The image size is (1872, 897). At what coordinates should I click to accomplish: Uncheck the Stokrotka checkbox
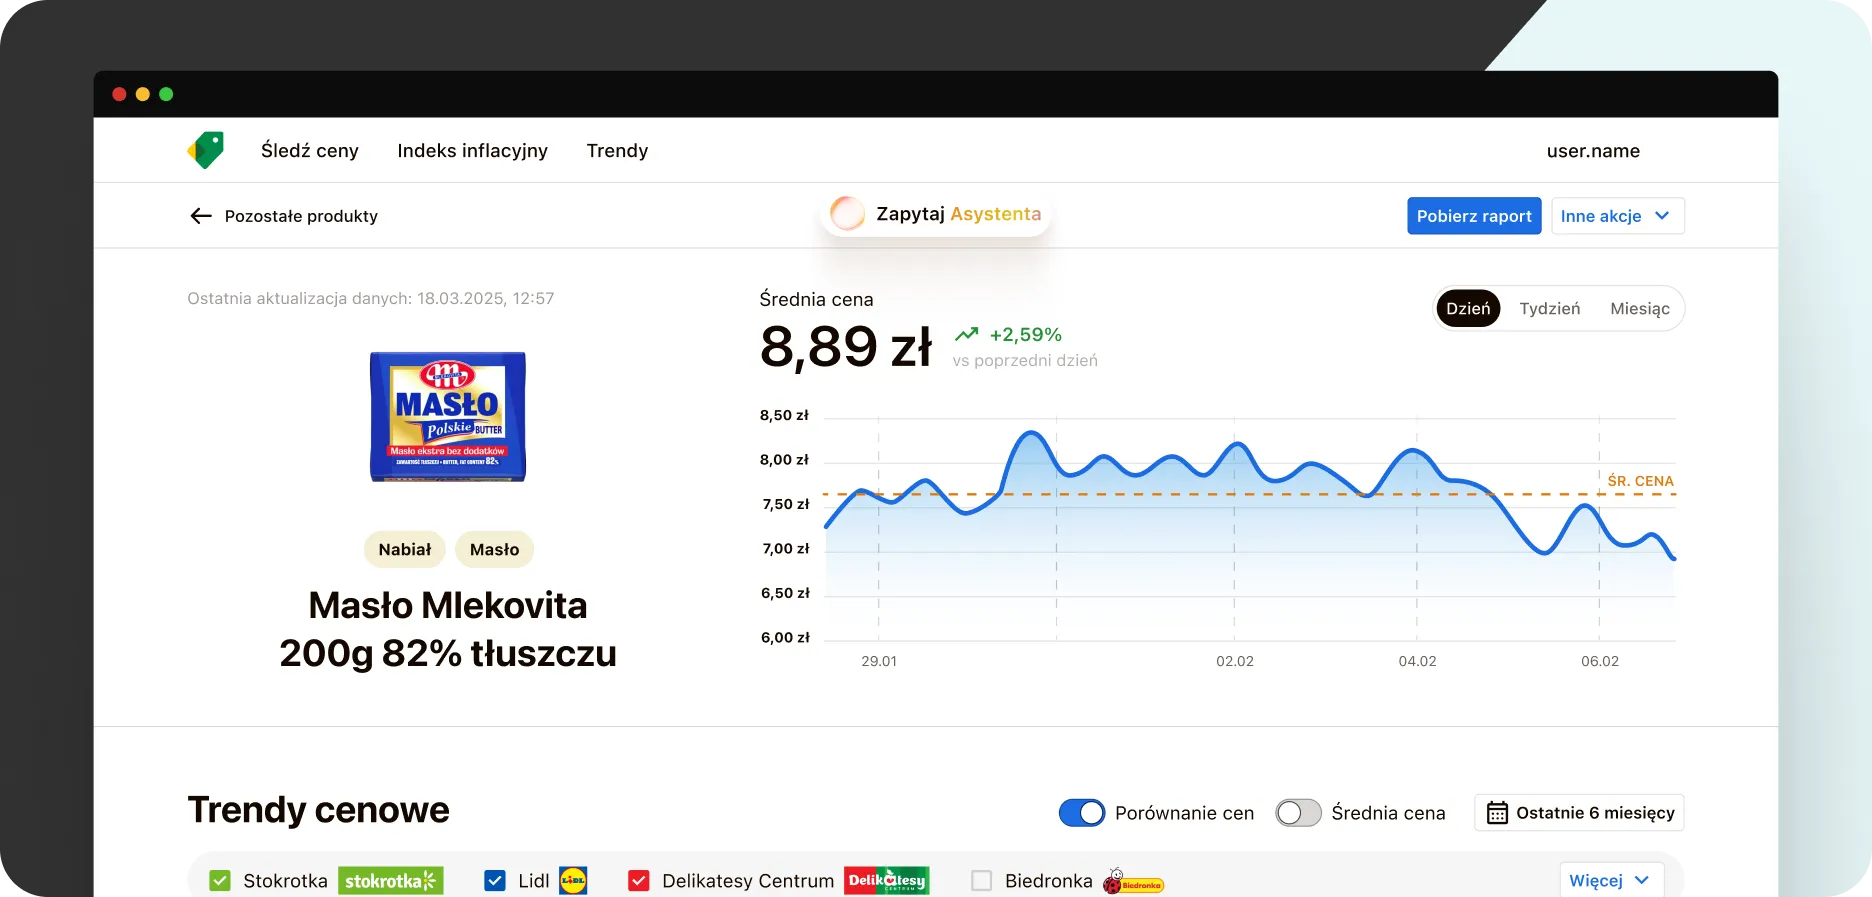point(220,881)
